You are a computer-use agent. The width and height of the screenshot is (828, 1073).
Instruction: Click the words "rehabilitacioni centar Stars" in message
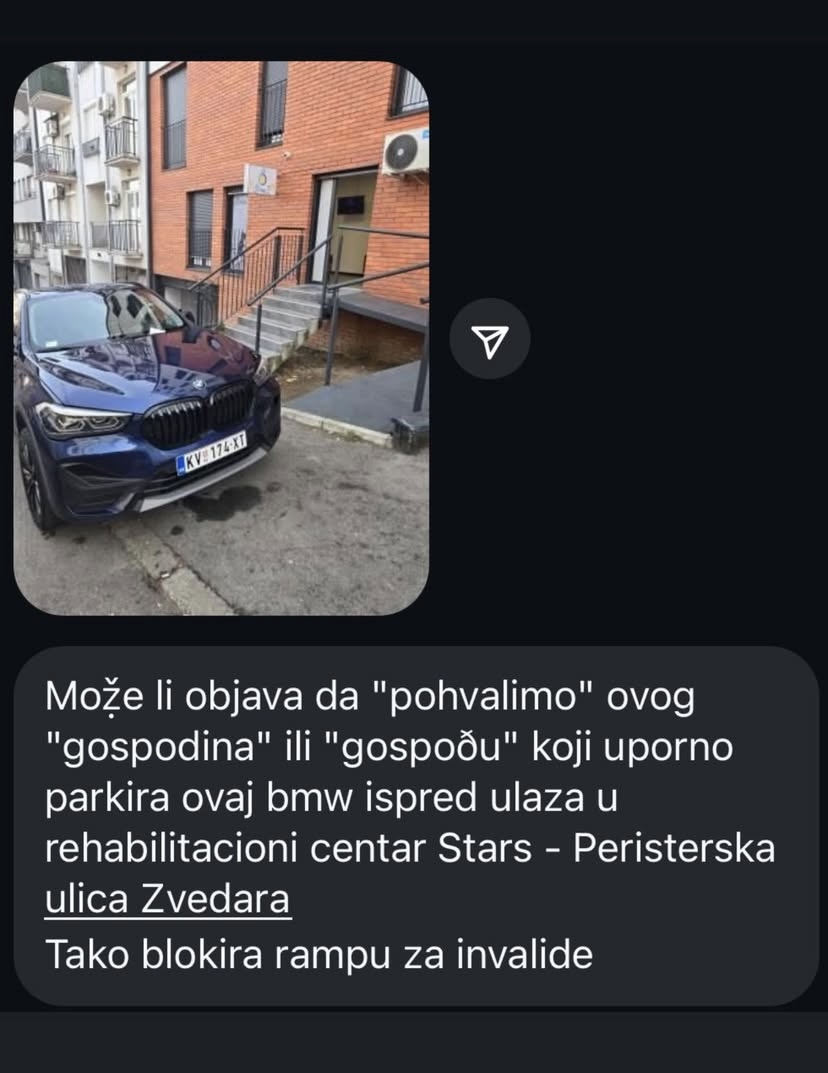[x=288, y=849]
